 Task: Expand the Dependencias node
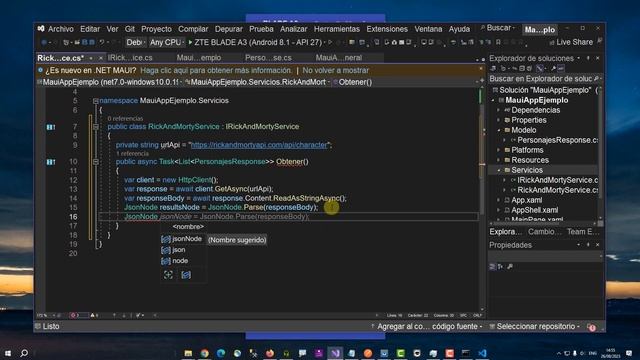pos(498,110)
